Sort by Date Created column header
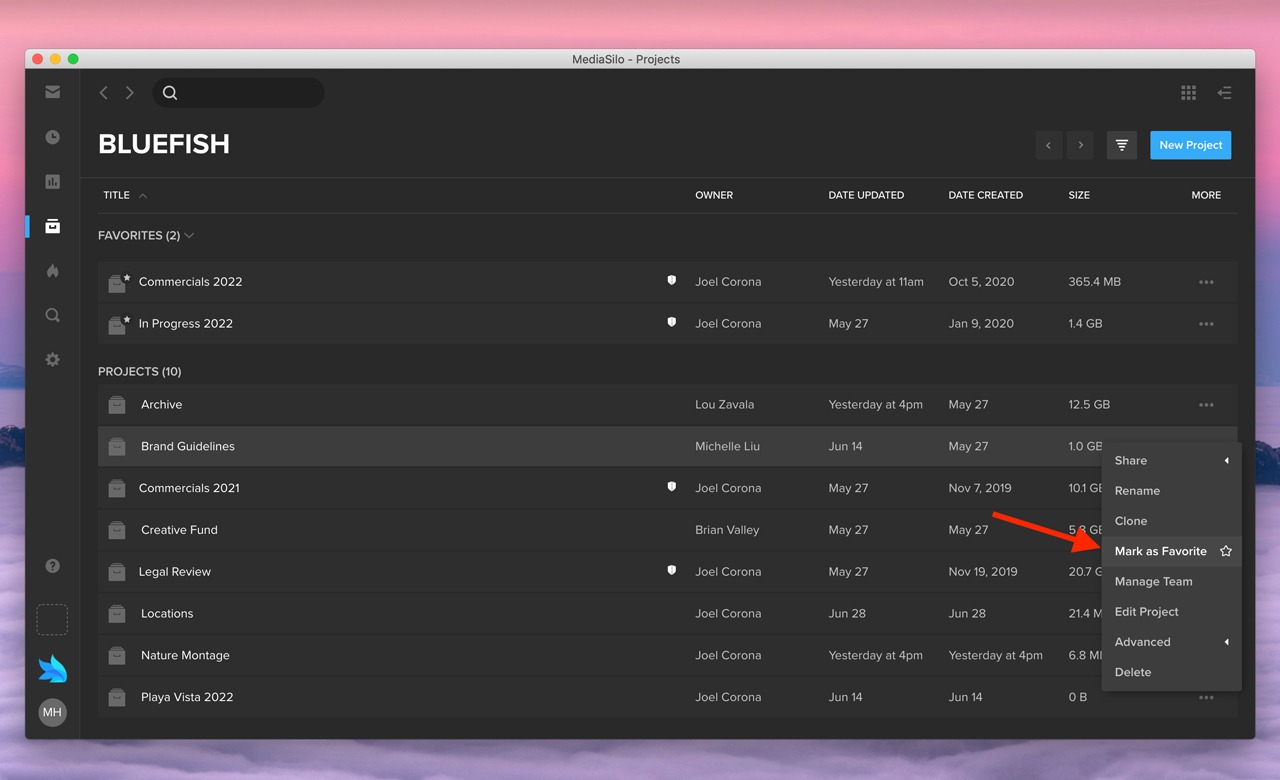This screenshot has height=780, width=1280. pyautogui.click(x=985, y=195)
